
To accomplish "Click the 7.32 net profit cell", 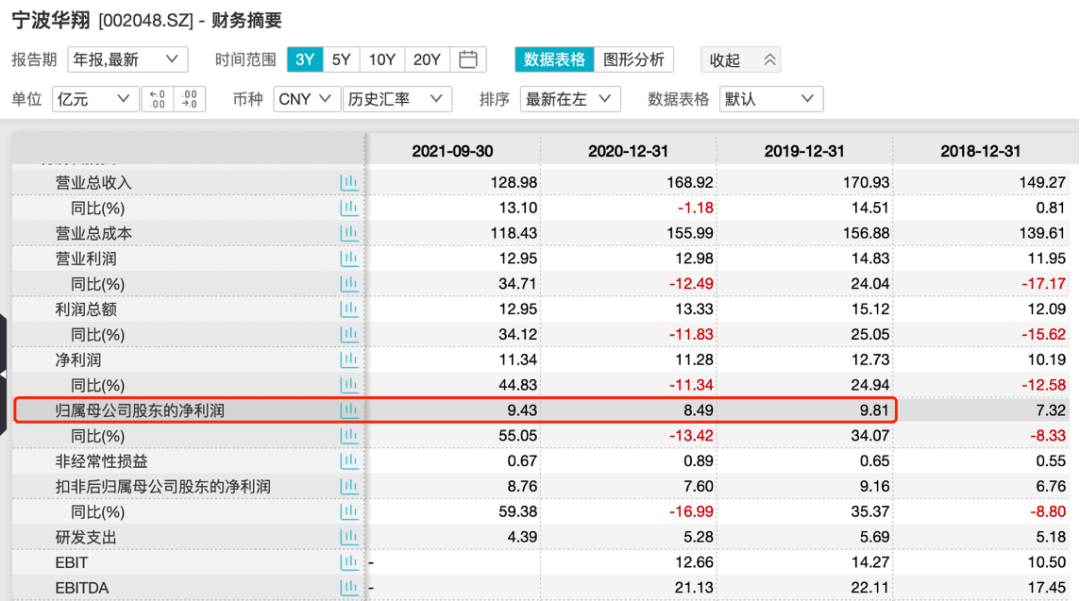I will point(1051,410).
